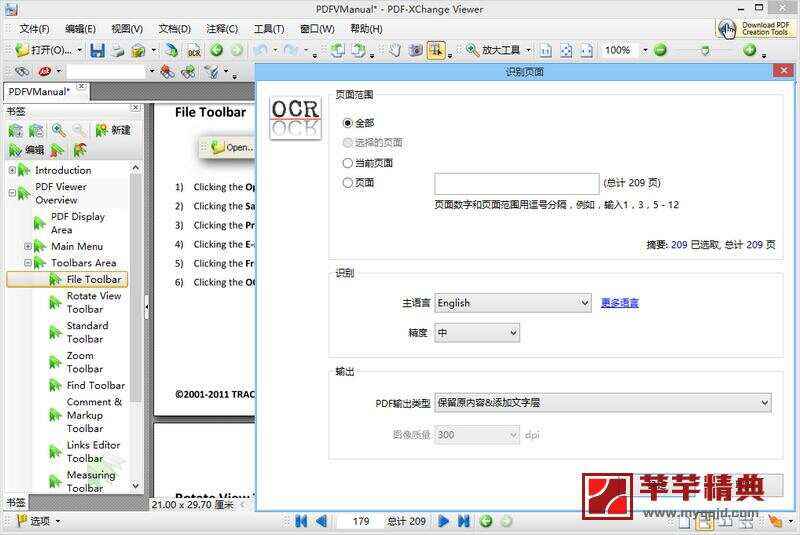
Task: Open the 放大工具 zoom tool dropdown arrow
Action: [x=529, y=50]
